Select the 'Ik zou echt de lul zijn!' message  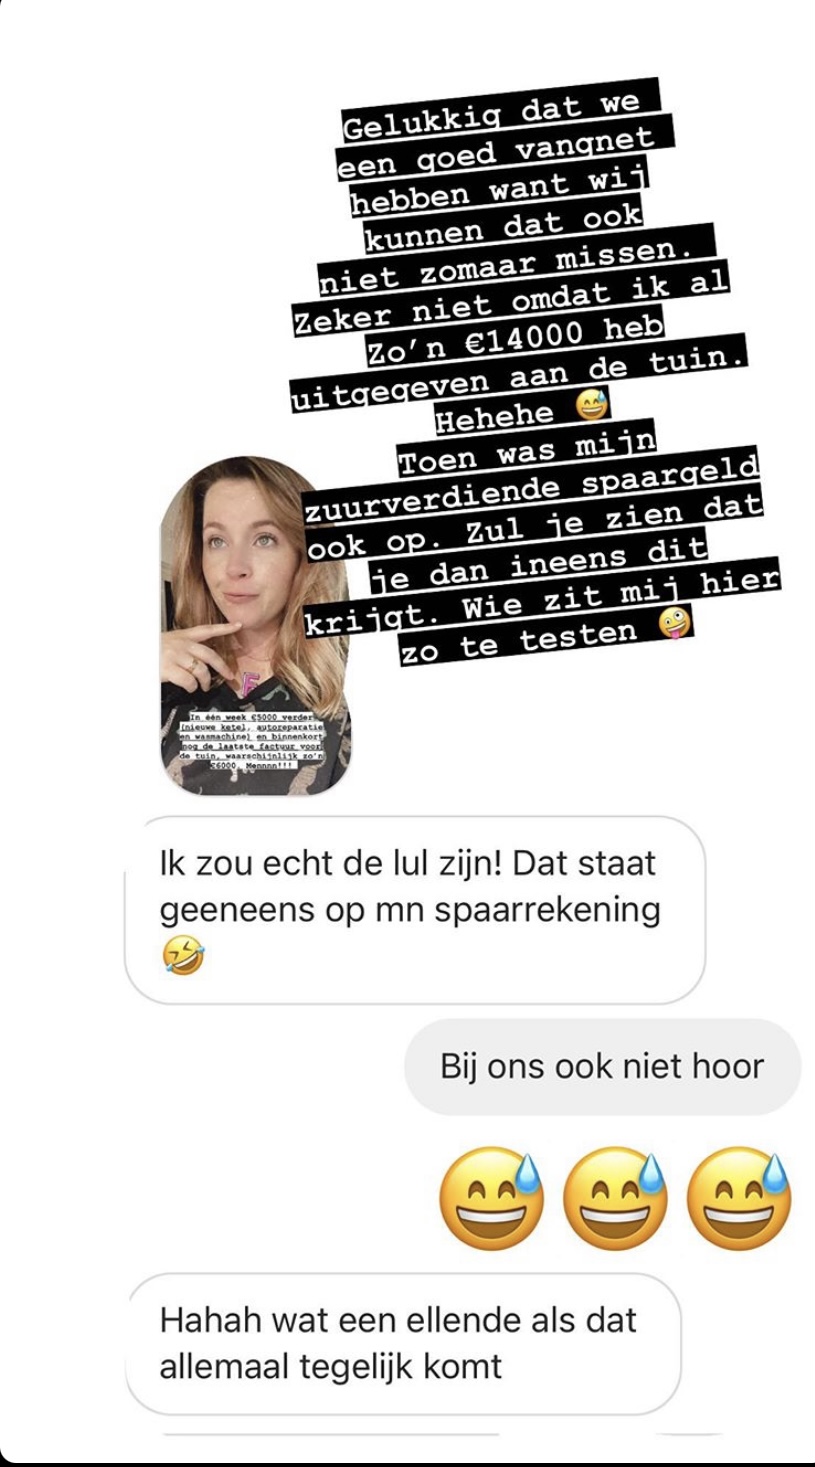(x=415, y=910)
